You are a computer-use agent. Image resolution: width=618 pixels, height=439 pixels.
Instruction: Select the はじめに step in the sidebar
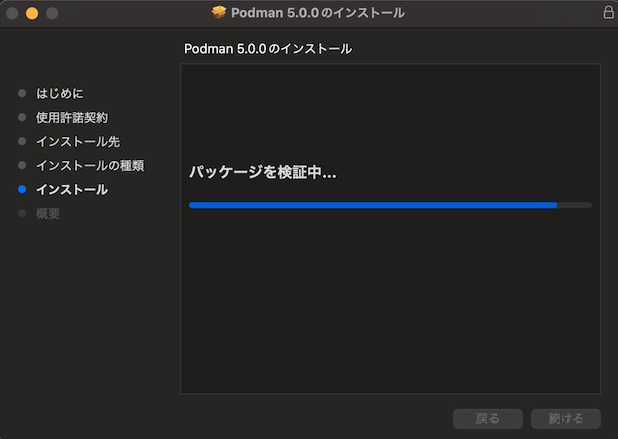click(x=60, y=93)
